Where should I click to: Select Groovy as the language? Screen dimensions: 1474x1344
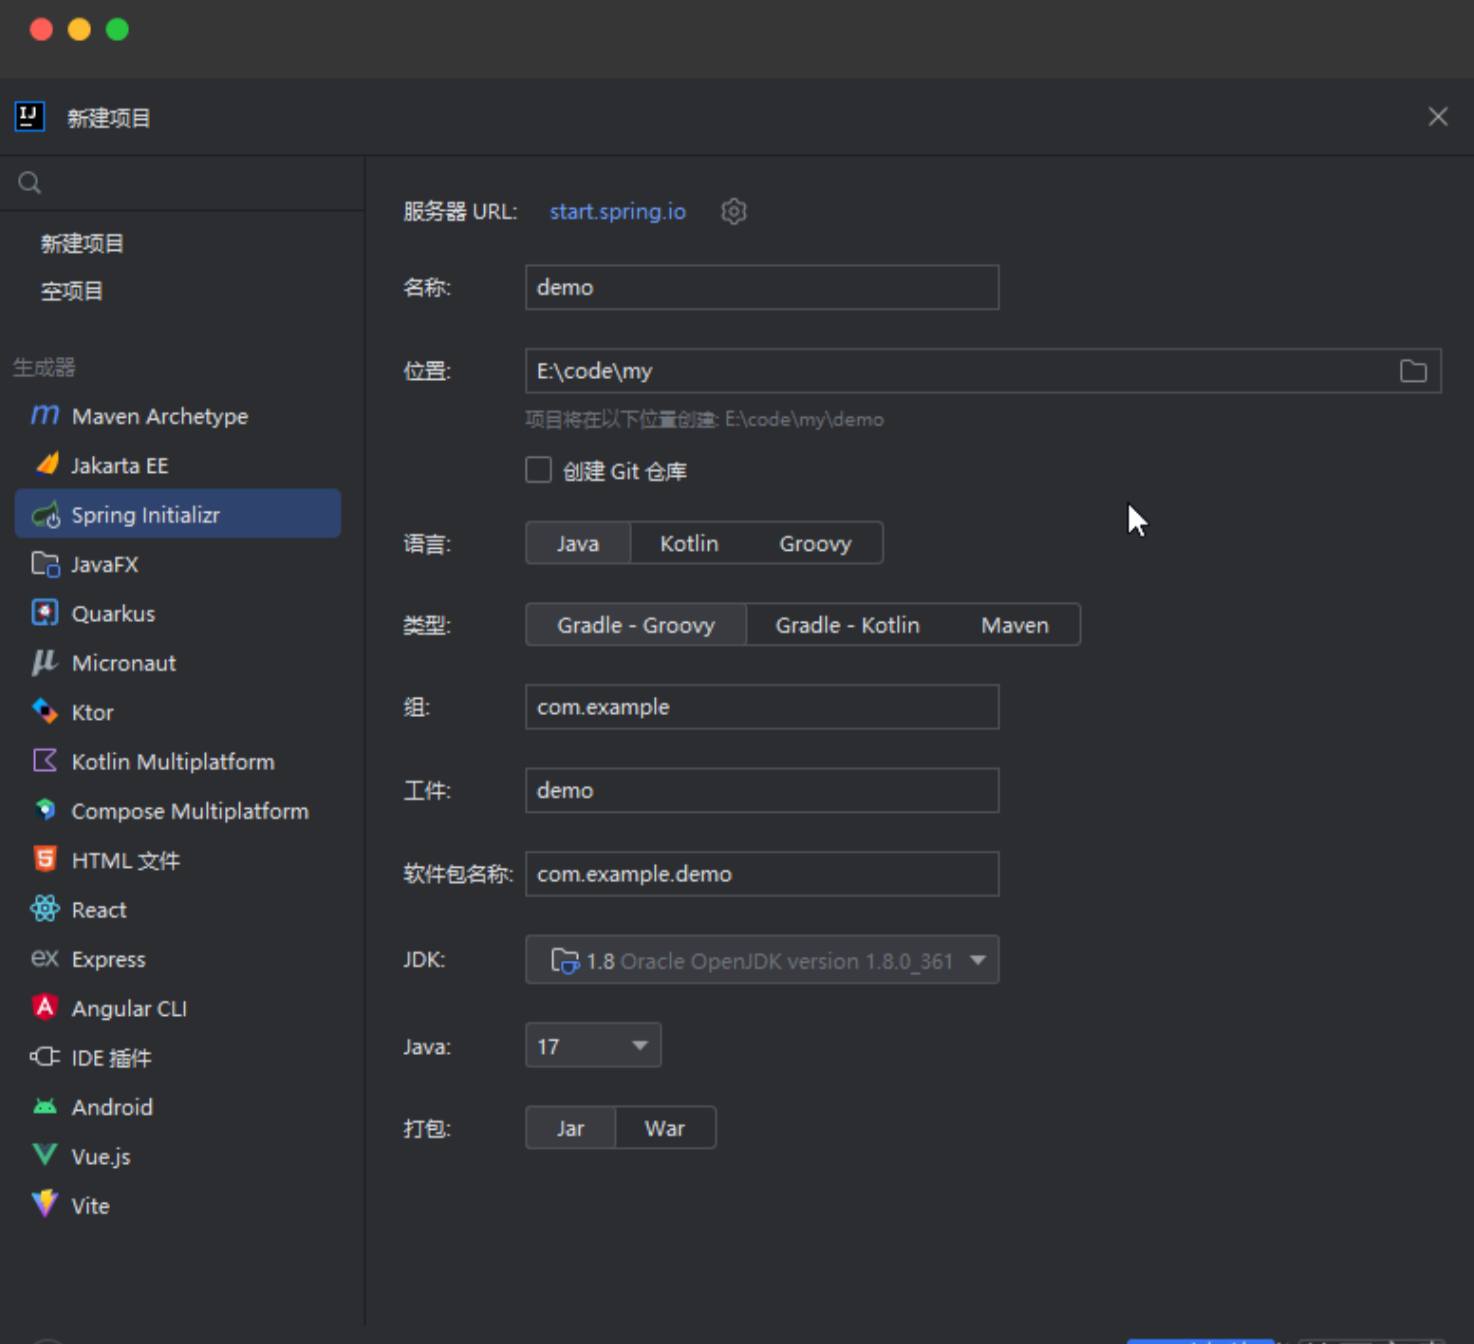[x=815, y=543]
